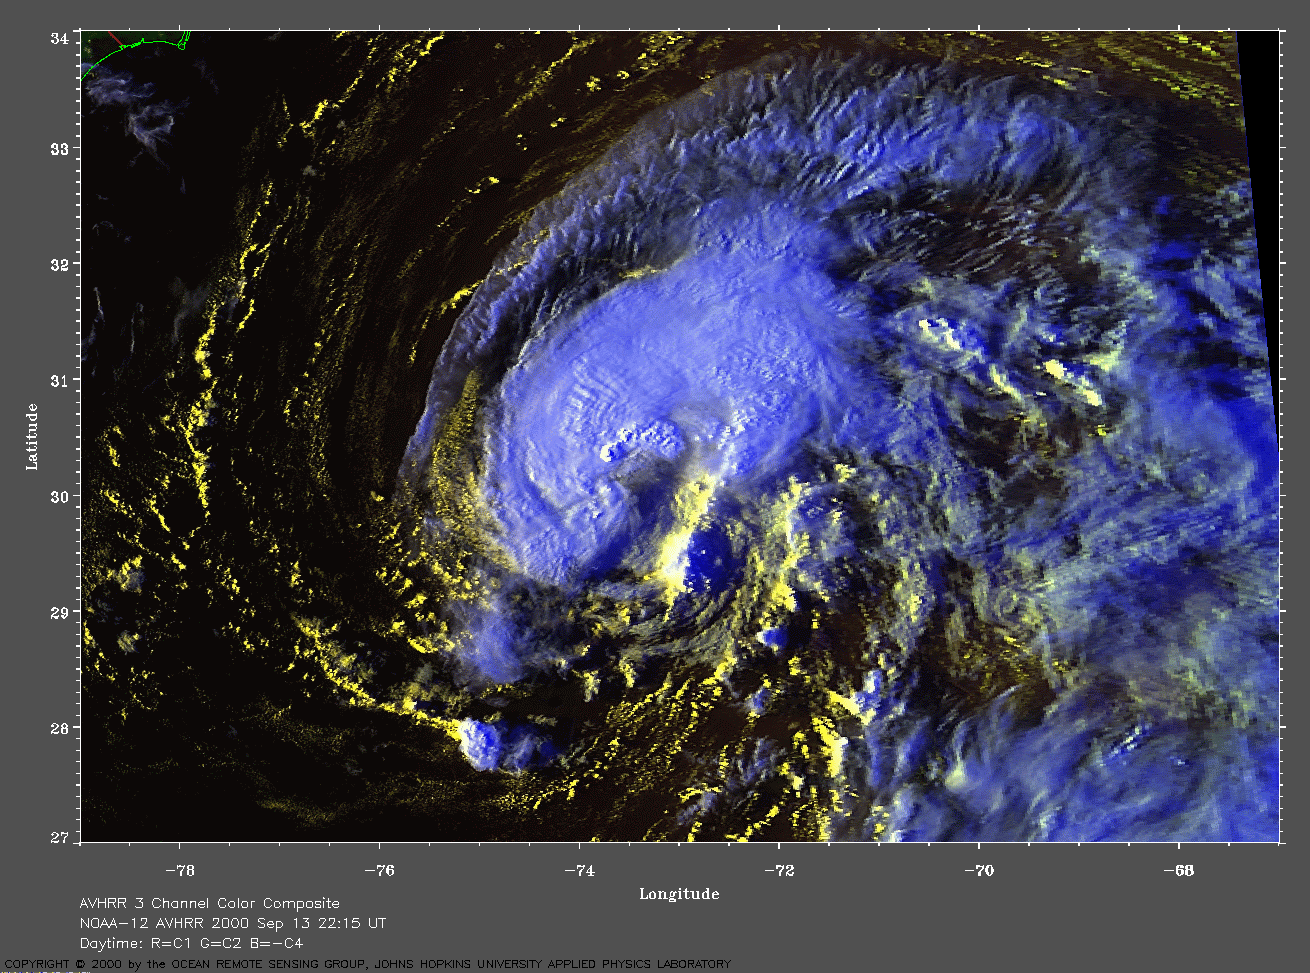Click the Johns Hopkins copyright notice
Viewport: 1310px width, 973px height.
pos(367,964)
